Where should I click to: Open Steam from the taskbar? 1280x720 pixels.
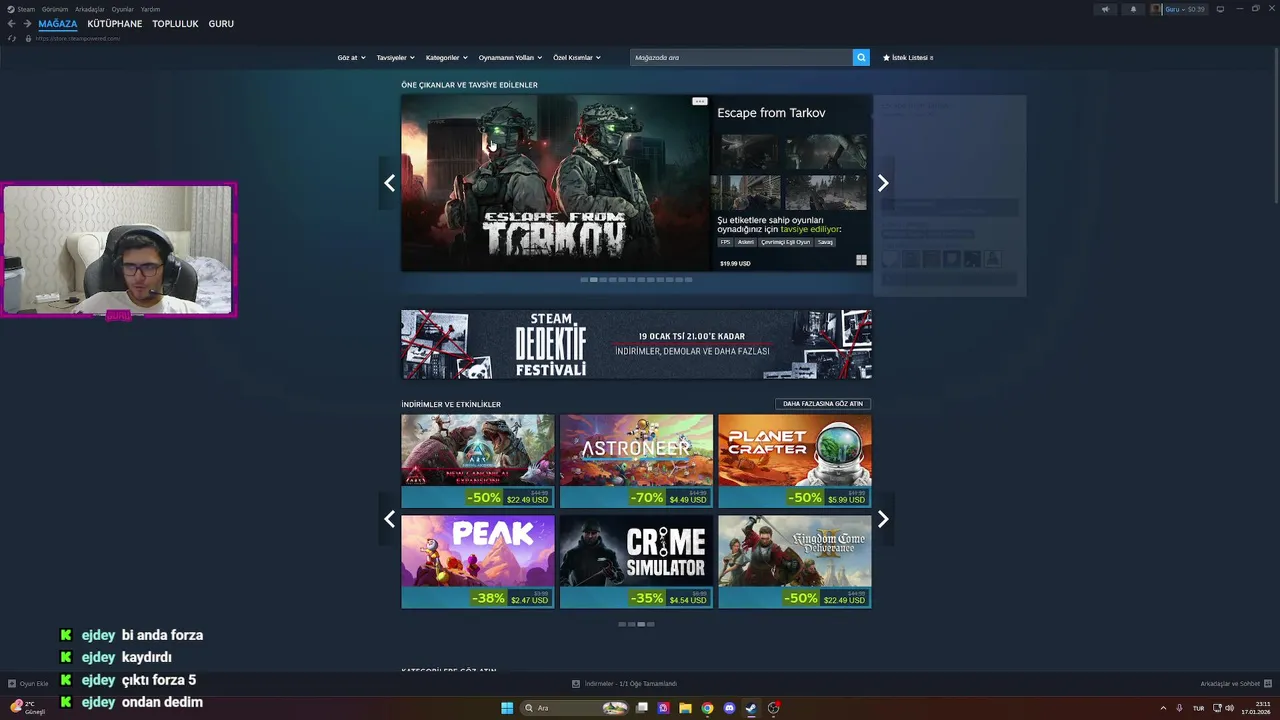[751, 708]
